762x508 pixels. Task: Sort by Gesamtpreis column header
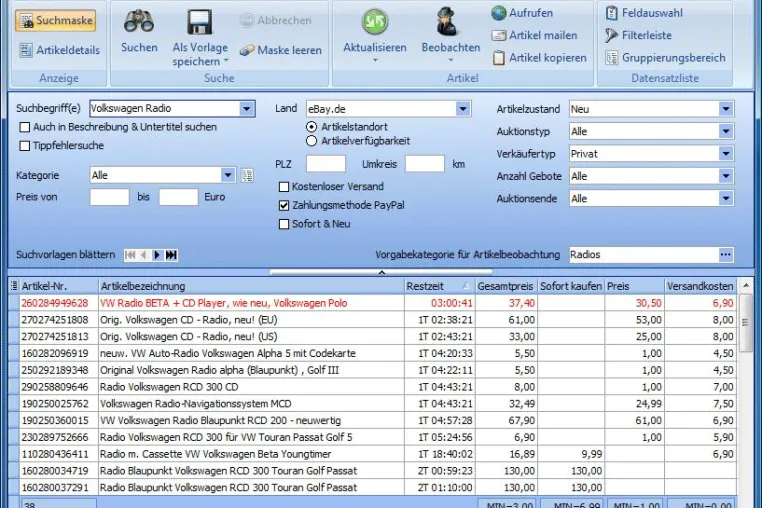pos(505,286)
